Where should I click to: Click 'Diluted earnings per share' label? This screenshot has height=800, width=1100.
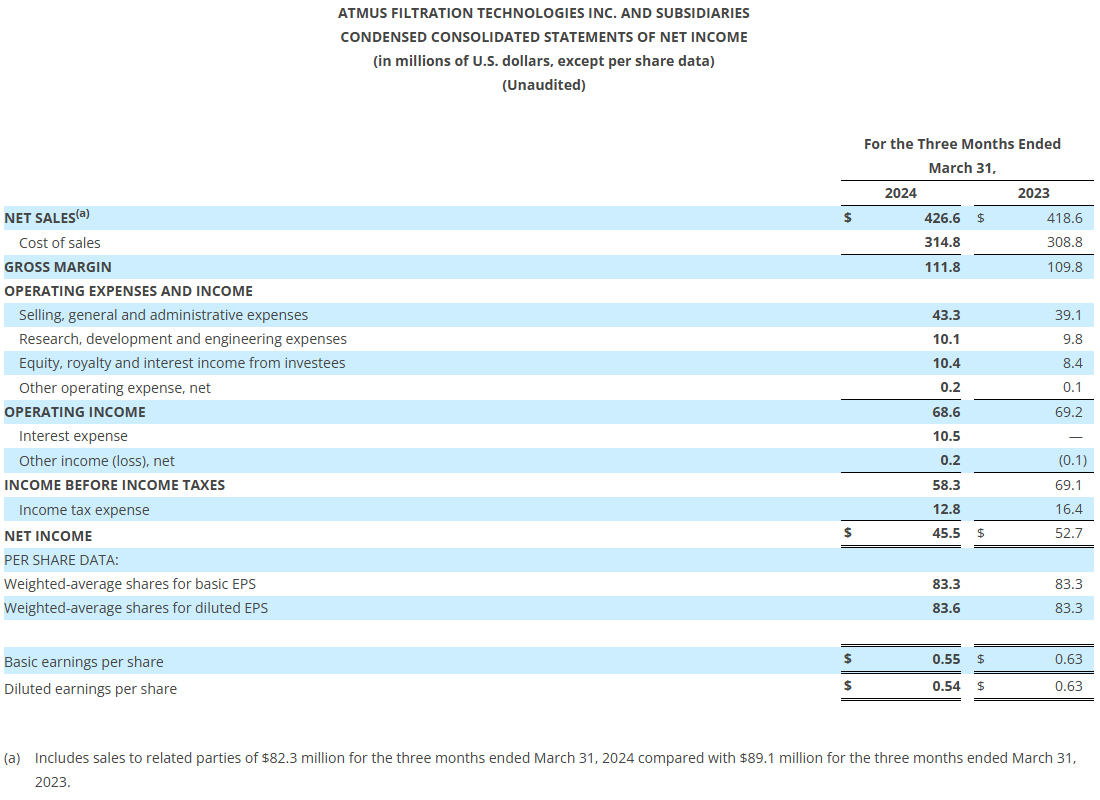(x=90, y=689)
